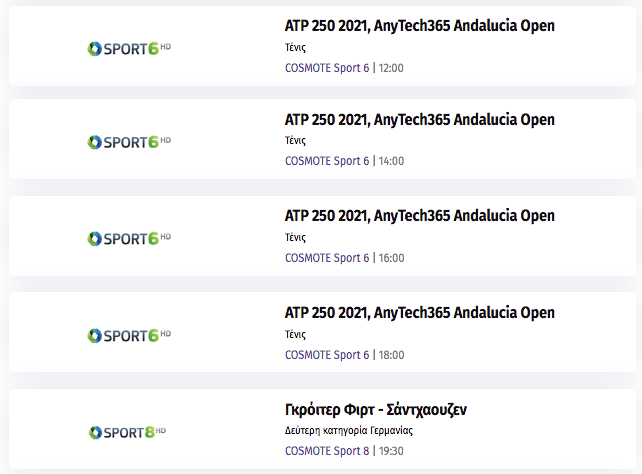Viewport: 642px width, 474px height.
Task: Click the Sport 6 HD logo in the 14:00 row
Action: coord(129,142)
